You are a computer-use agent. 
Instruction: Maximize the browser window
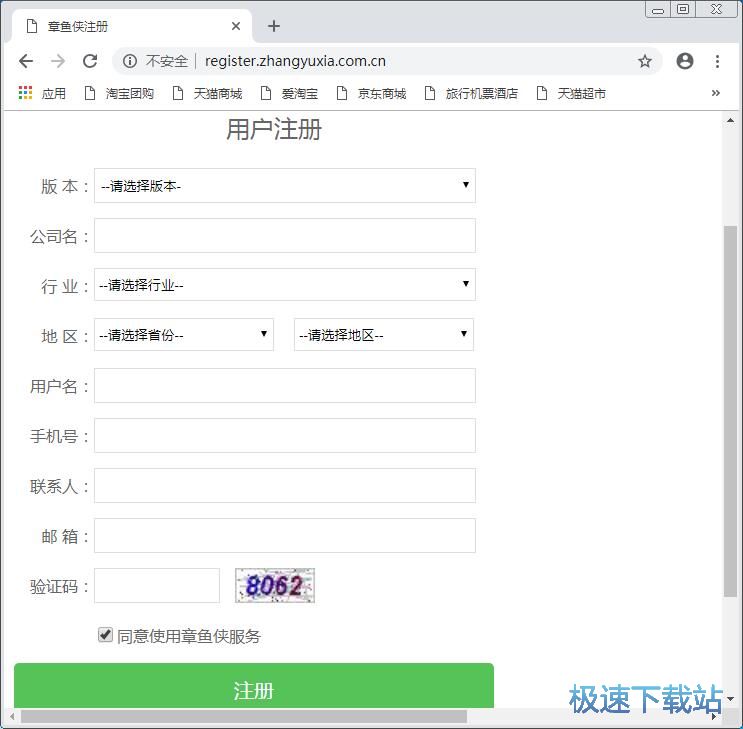pyautogui.click(x=683, y=9)
